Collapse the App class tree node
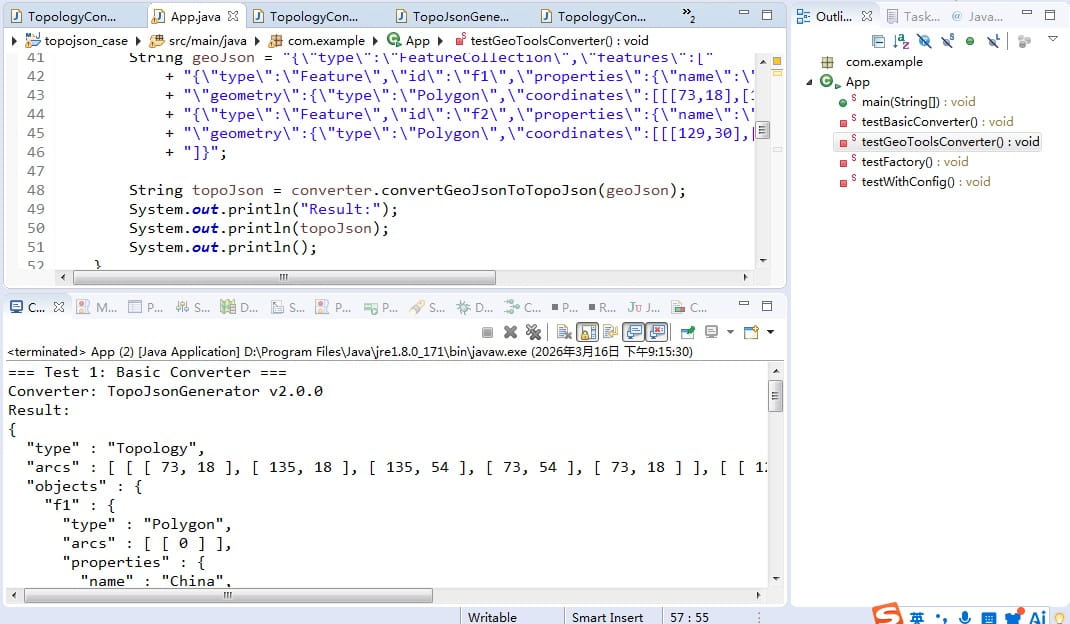The height and width of the screenshot is (624, 1070). coord(810,82)
